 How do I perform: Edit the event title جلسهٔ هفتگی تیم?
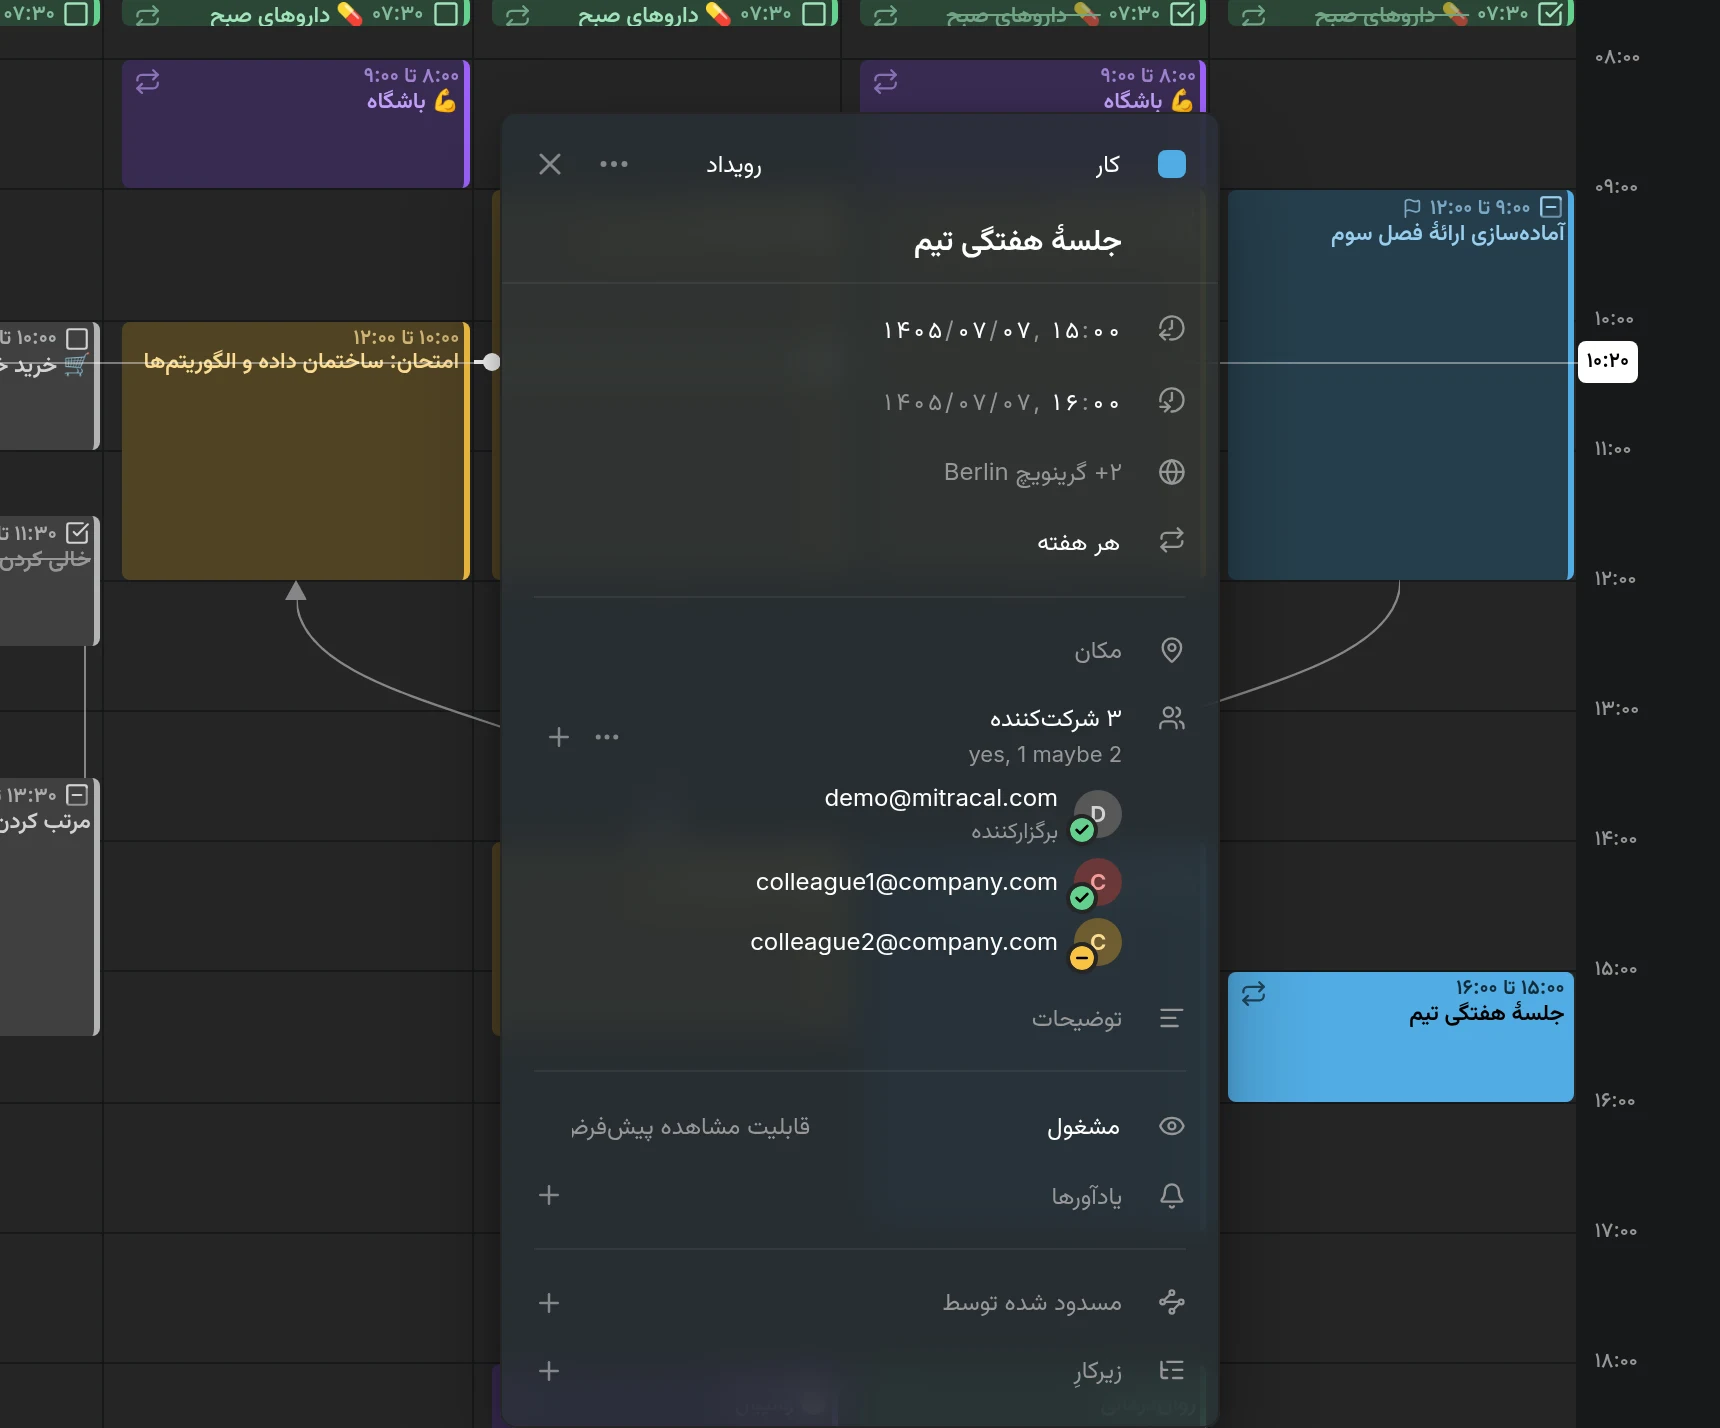(1017, 241)
